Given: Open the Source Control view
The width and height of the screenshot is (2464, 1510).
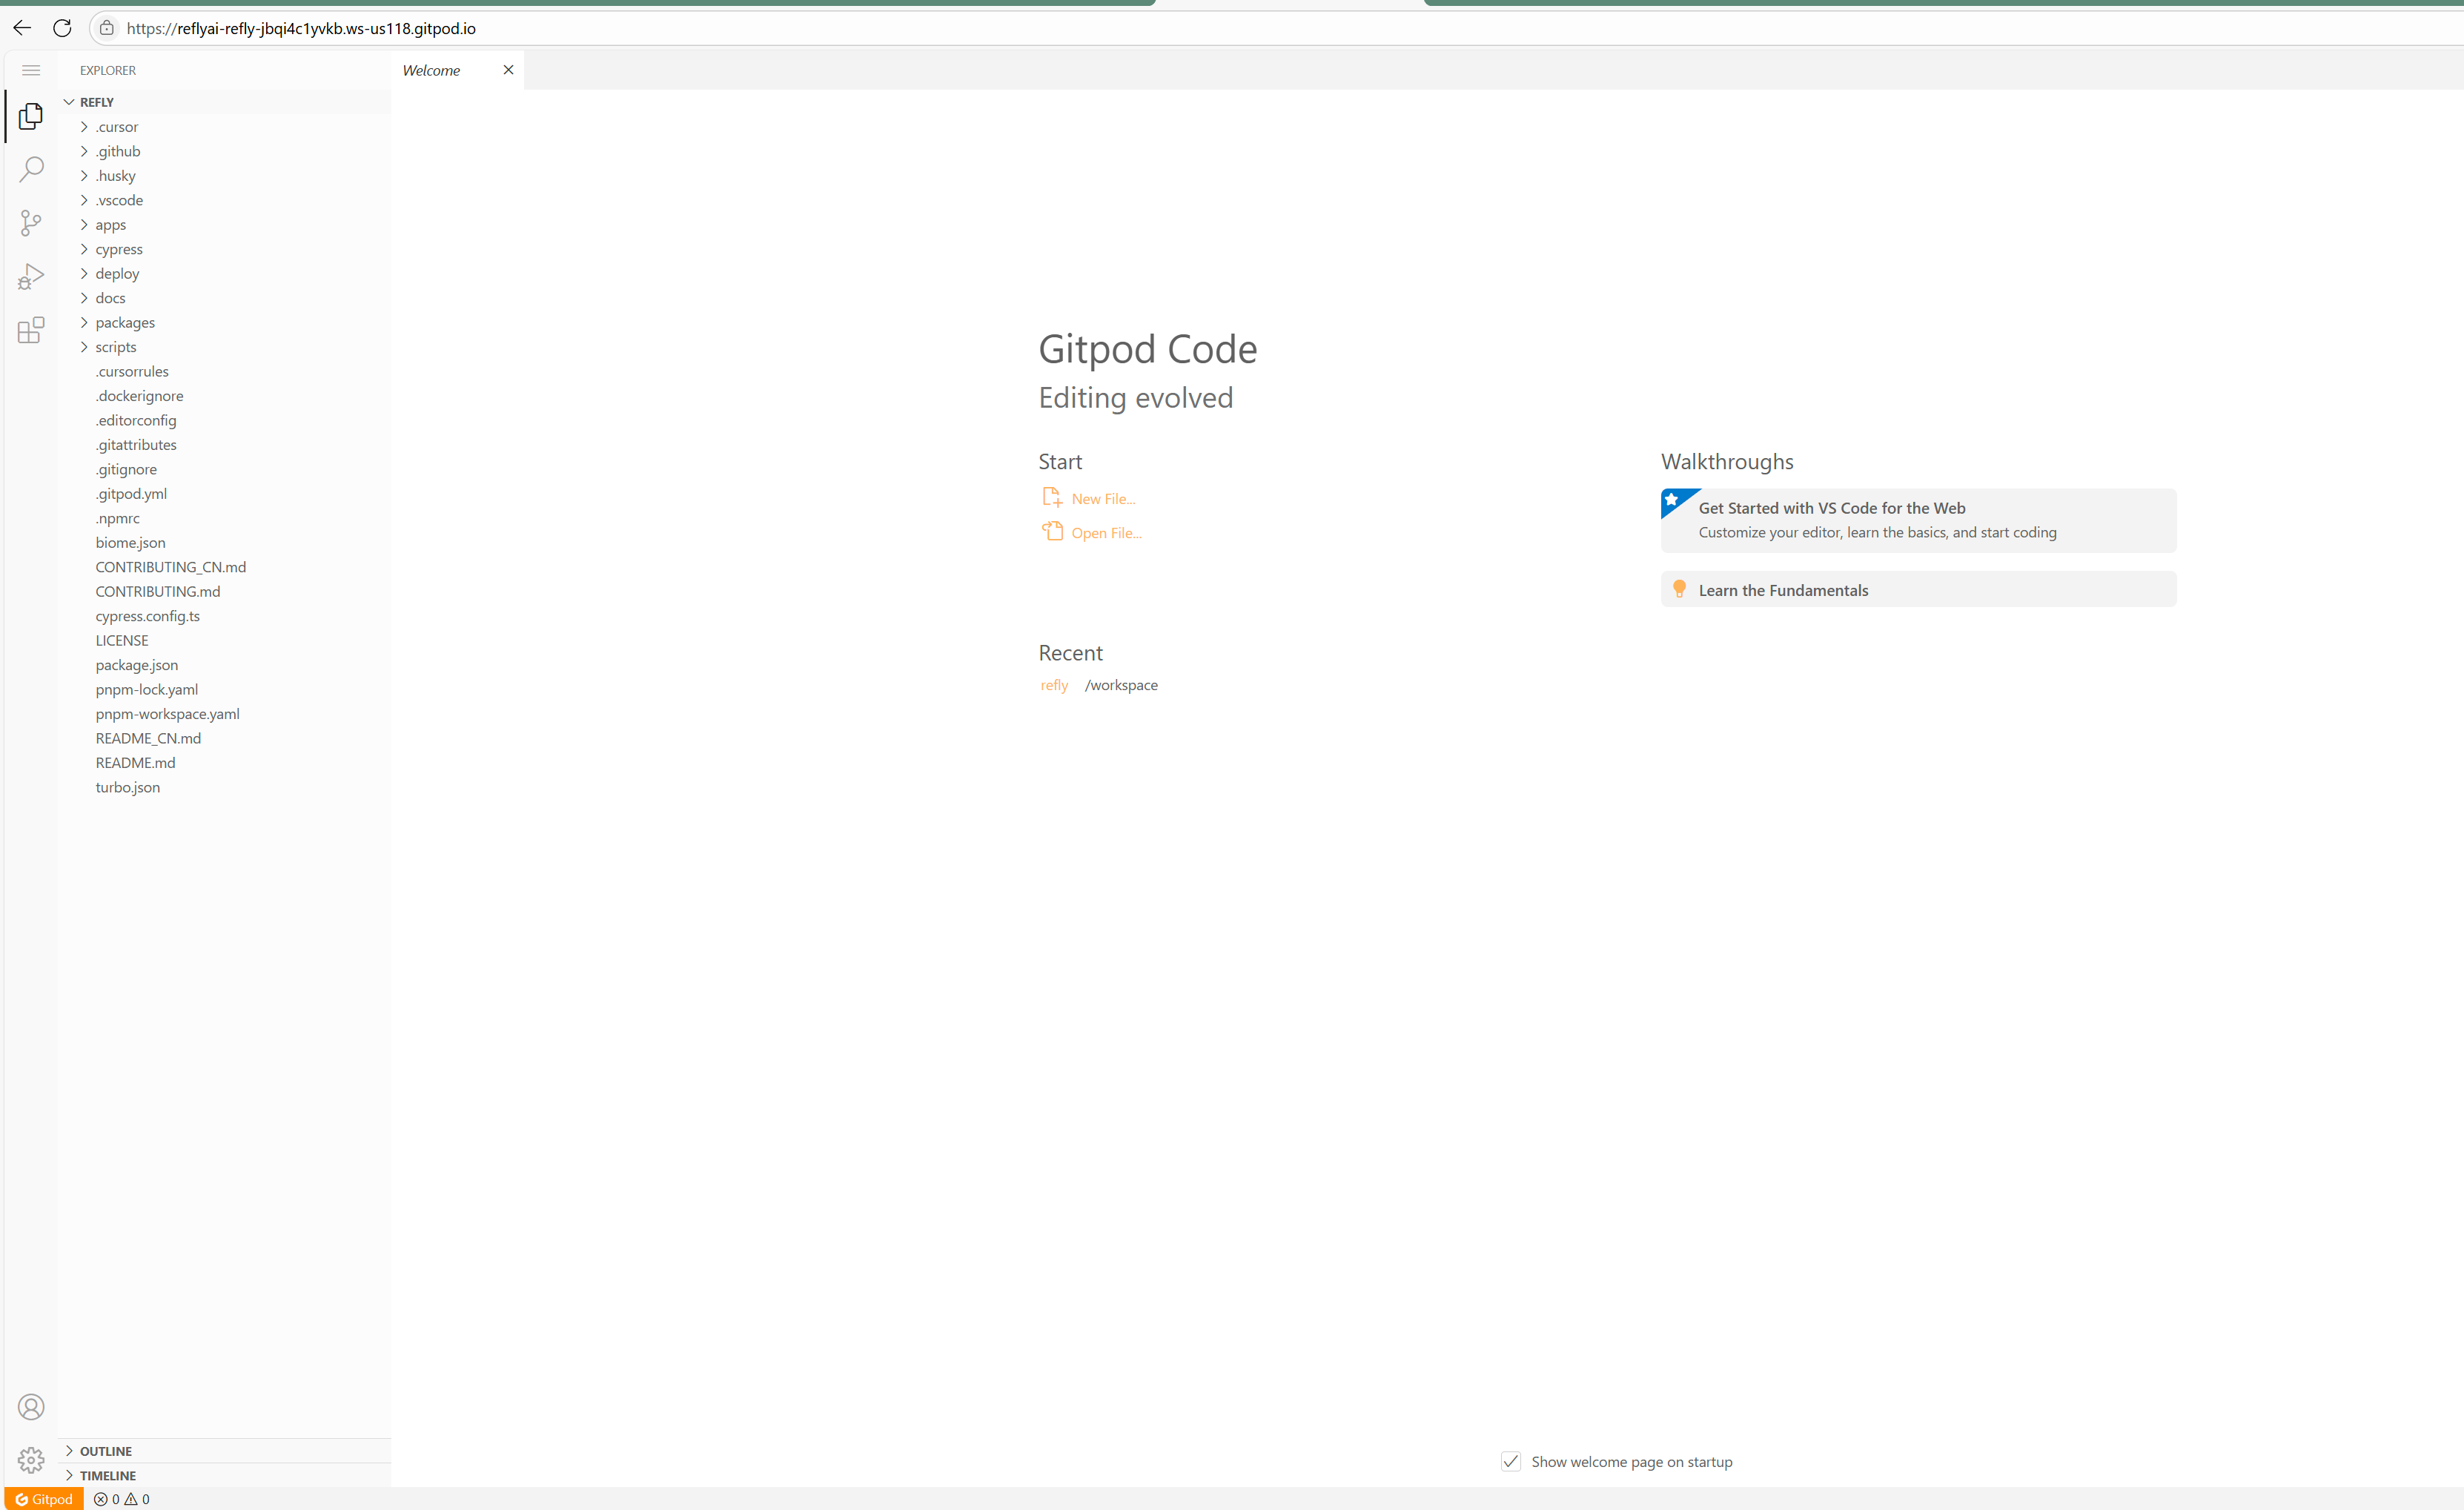Looking at the screenshot, I should (31, 222).
